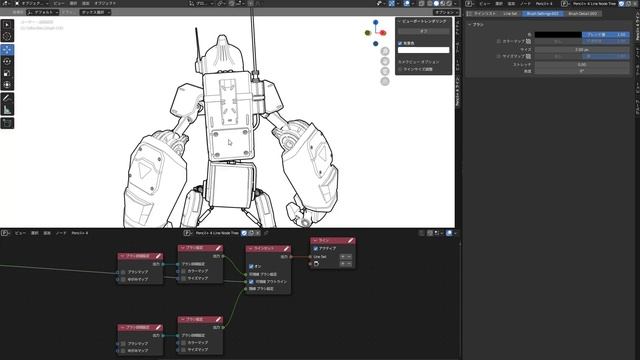Open the shading options dropdown arrow in header
The width and height of the screenshot is (640, 360).
[455, 3]
